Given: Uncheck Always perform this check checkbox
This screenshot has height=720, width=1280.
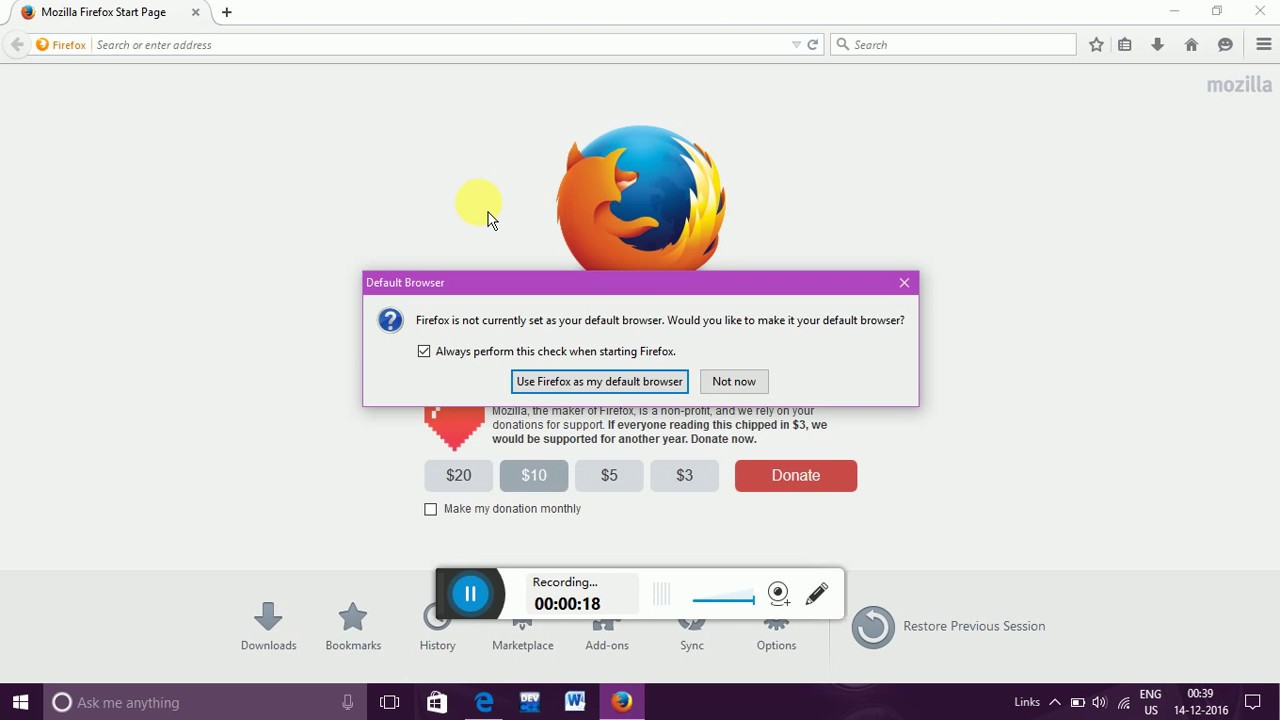Looking at the screenshot, I should pos(424,351).
